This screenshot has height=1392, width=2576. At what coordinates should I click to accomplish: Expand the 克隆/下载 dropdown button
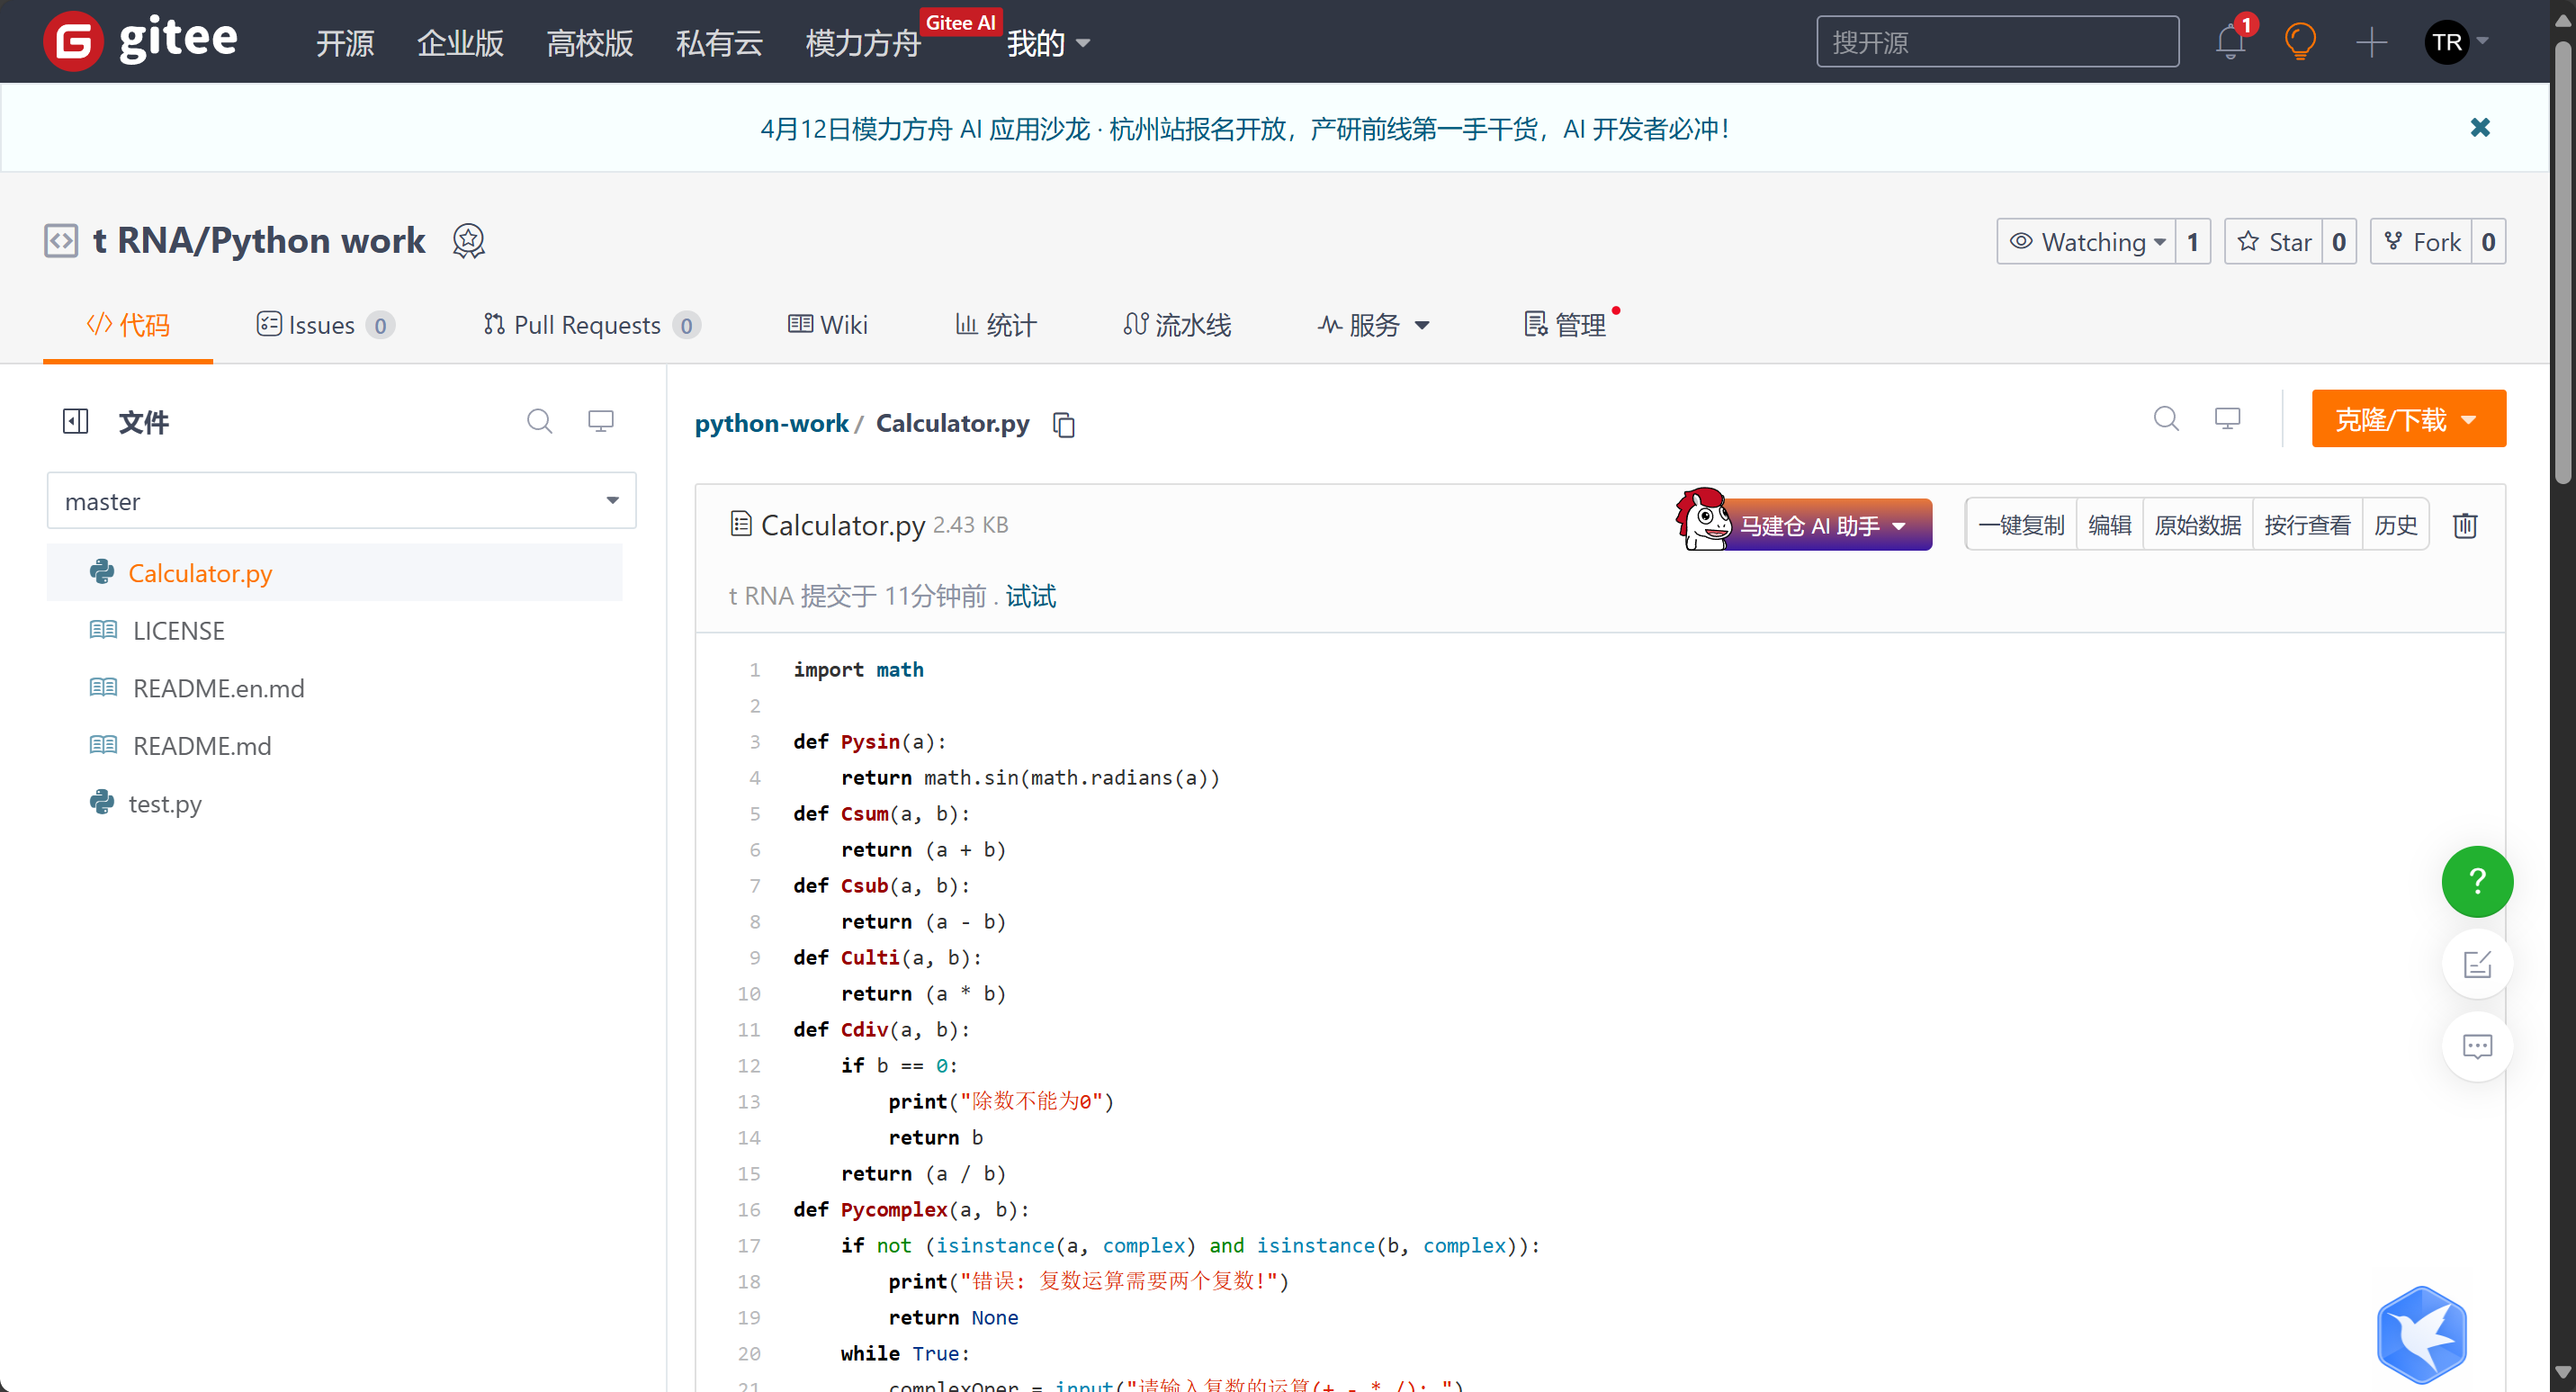pyautogui.click(x=2407, y=419)
